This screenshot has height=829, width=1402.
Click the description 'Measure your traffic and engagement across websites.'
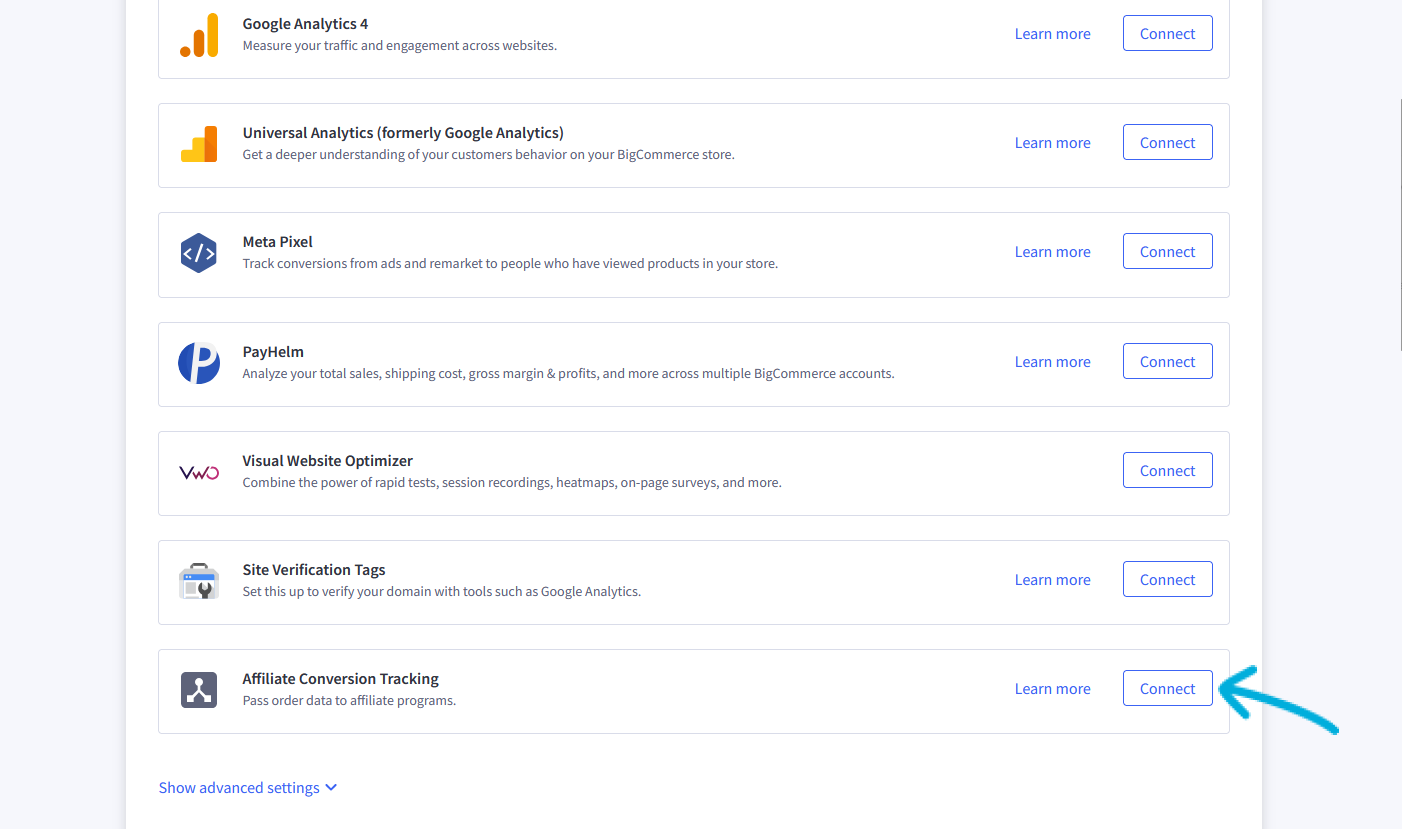coord(399,45)
